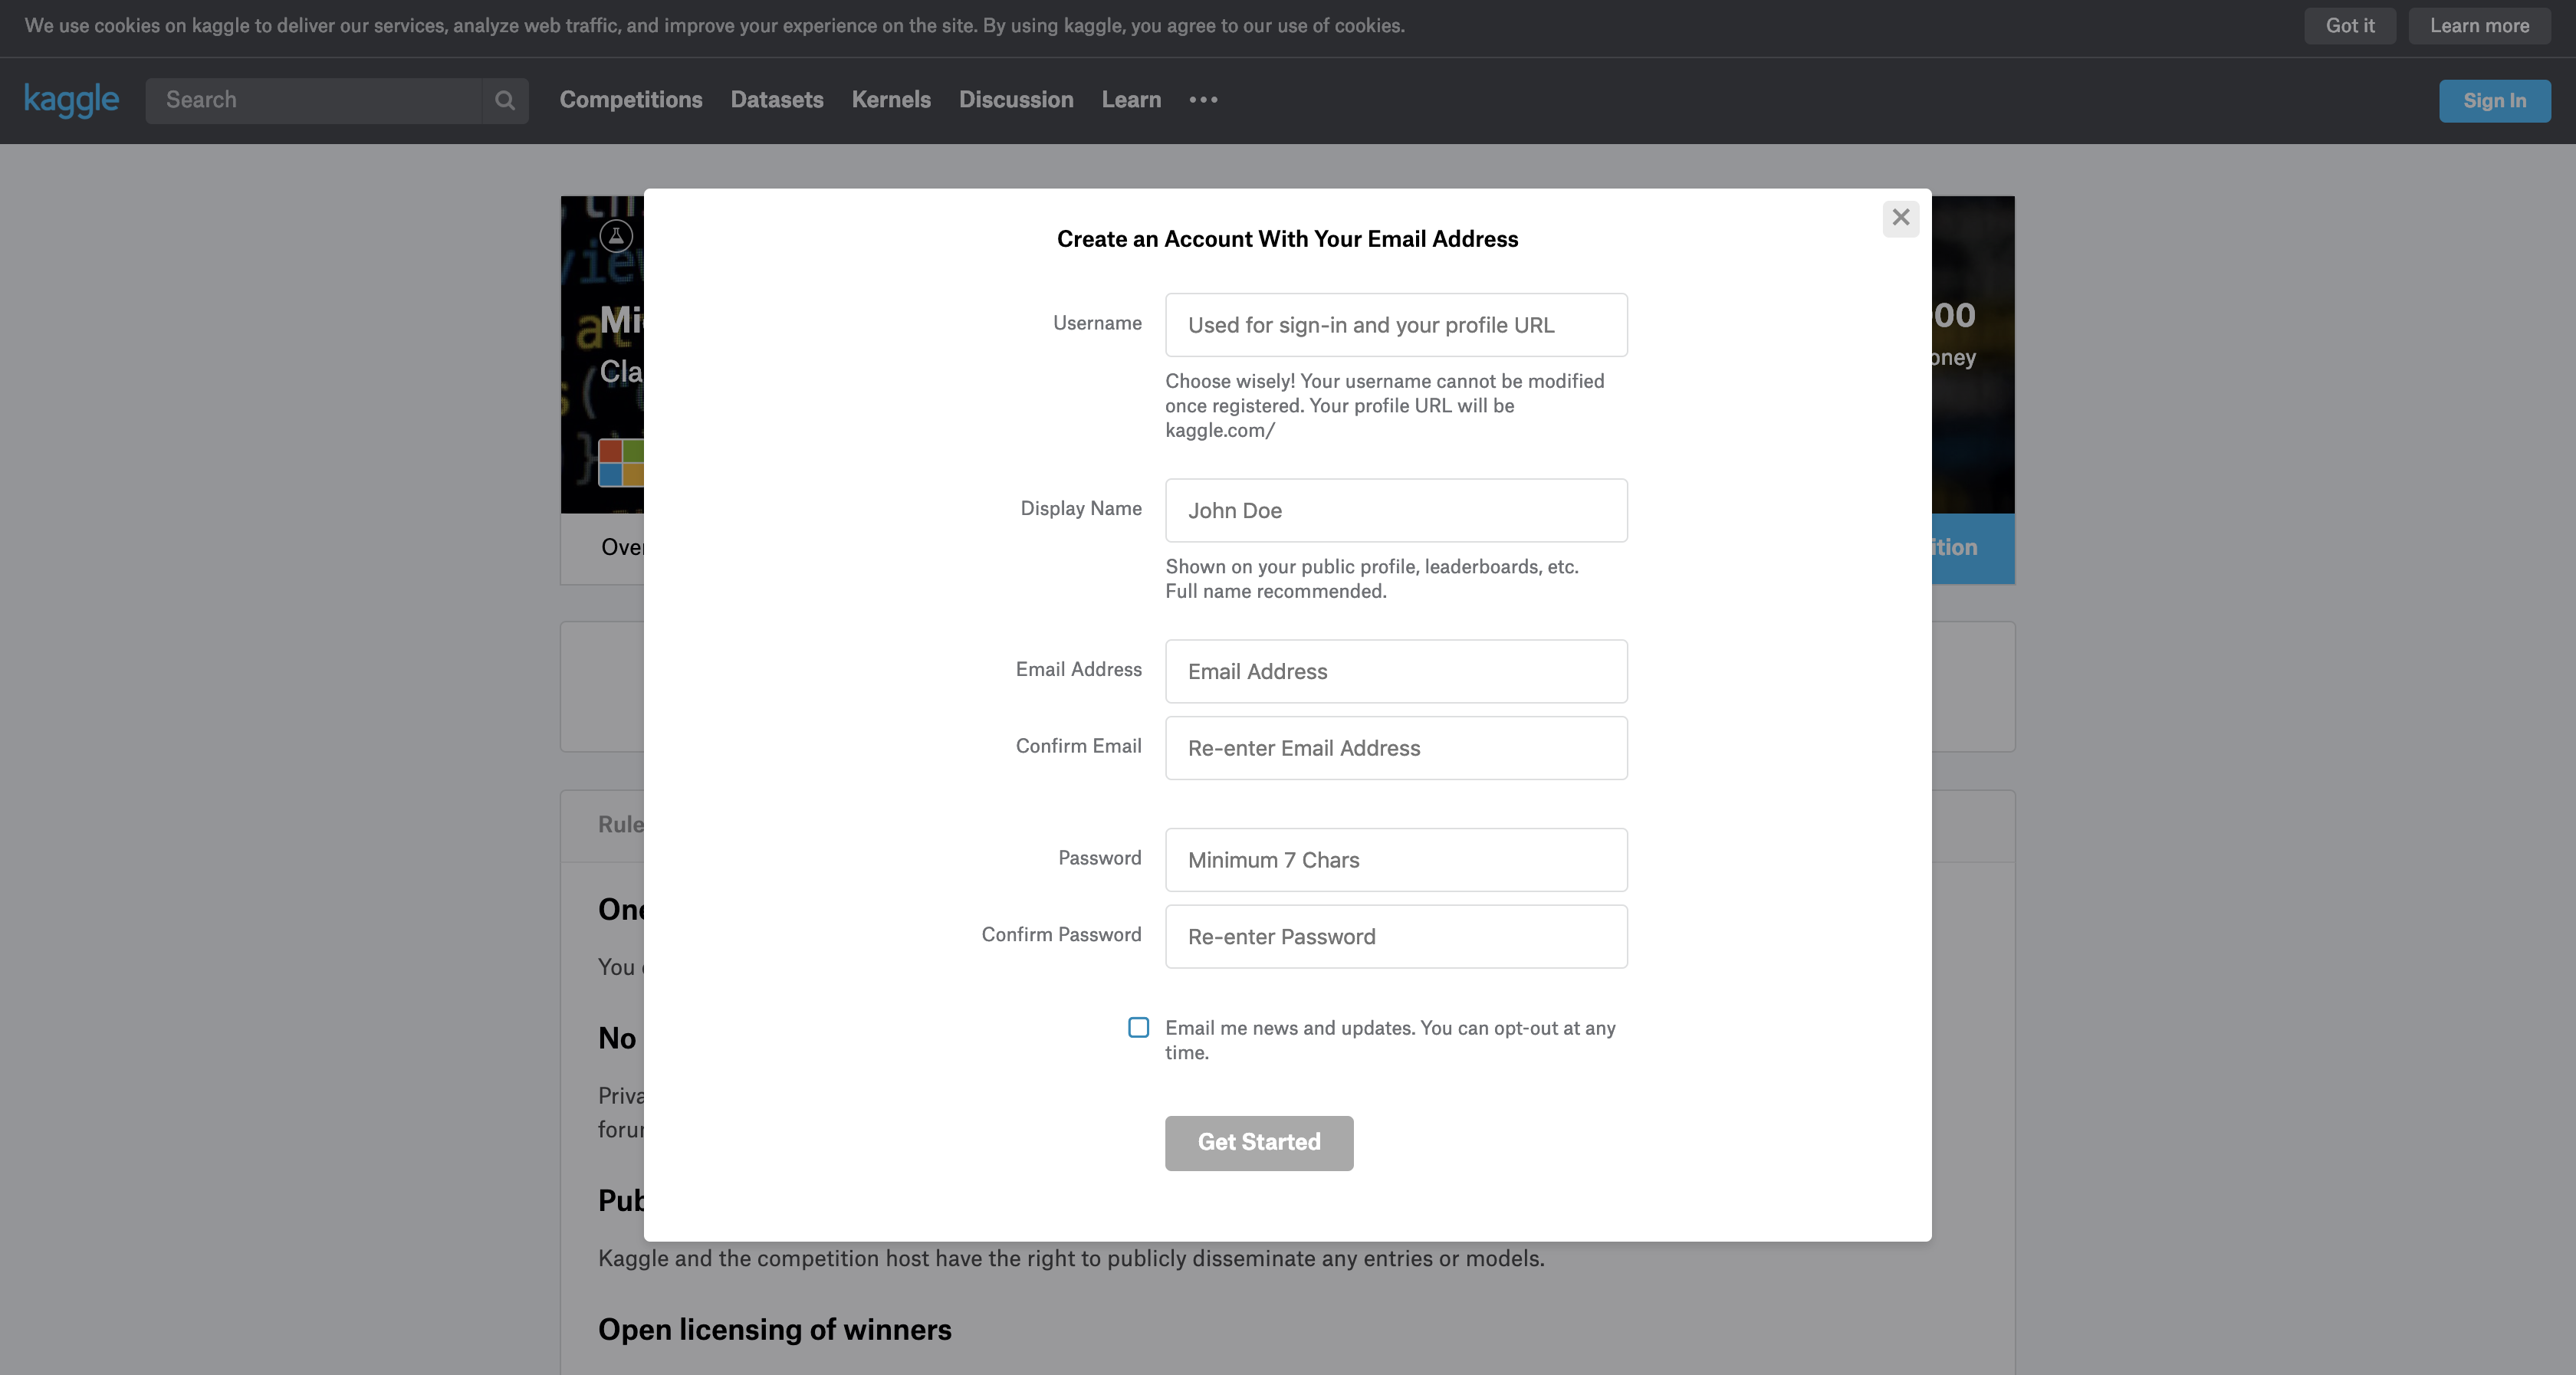Screen dimensions: 2576x1375
Task: Enable email news and updates checkbox
Action: (1138, 1027)
